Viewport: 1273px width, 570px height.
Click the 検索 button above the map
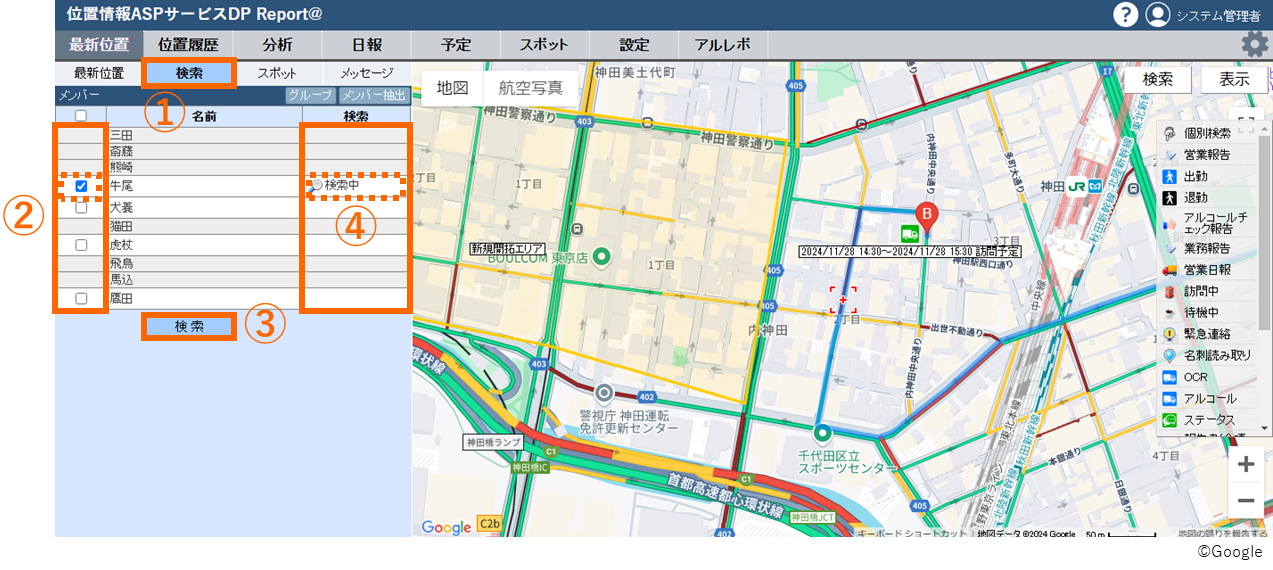click(1158, 80)
